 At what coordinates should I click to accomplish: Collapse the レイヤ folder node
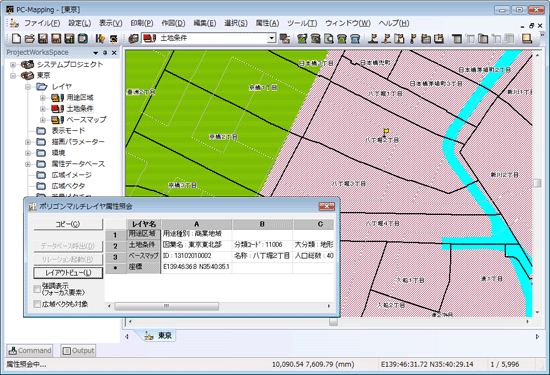(x=28, y=87)
